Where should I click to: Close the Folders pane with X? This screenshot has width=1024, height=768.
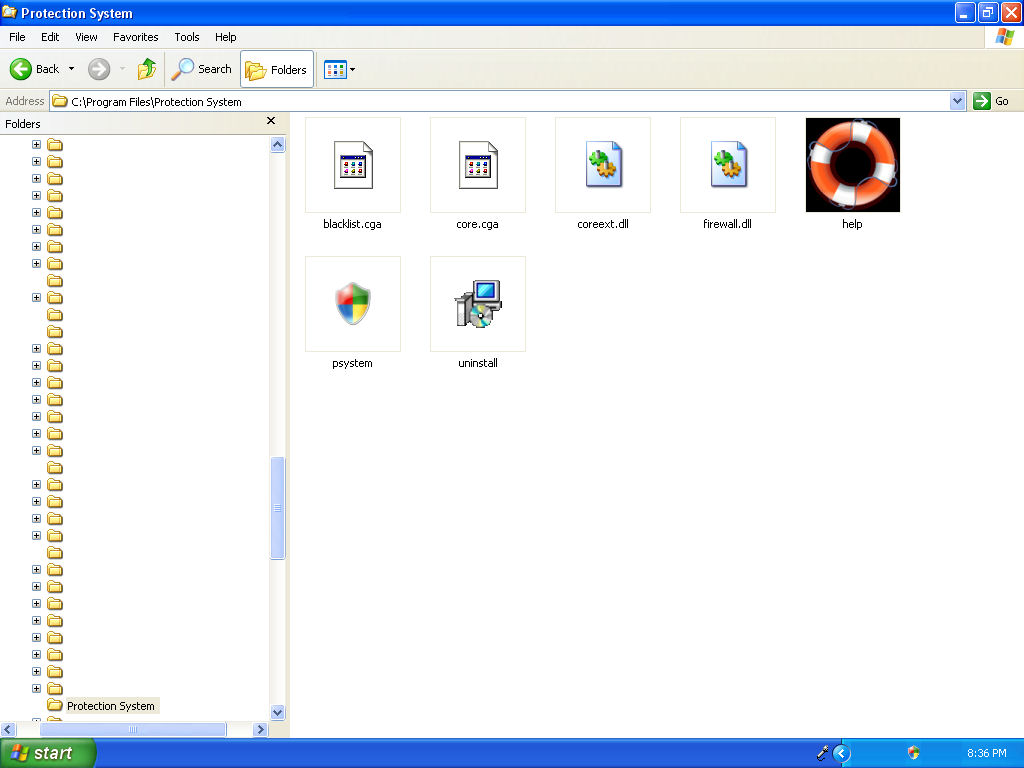270,121
